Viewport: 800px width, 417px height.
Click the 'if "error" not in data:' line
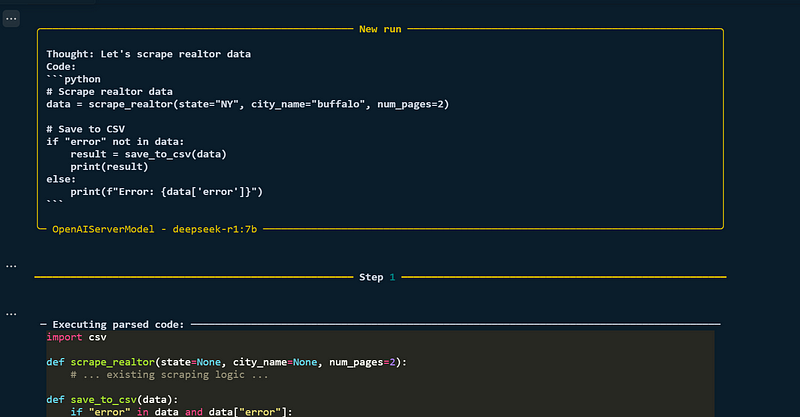tap(115, 142)
